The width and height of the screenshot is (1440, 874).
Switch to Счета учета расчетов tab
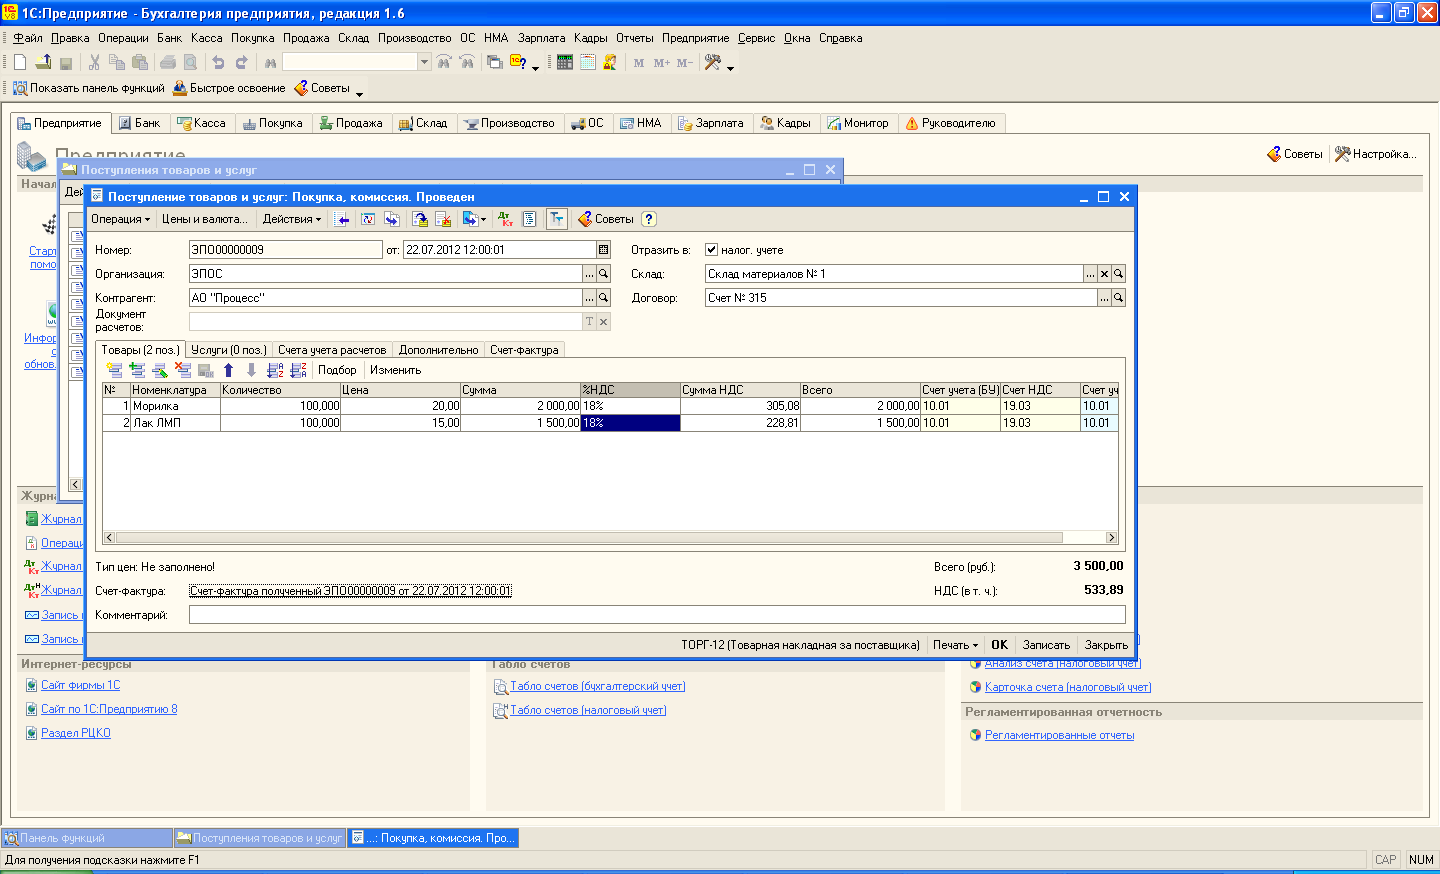(332, 350)
